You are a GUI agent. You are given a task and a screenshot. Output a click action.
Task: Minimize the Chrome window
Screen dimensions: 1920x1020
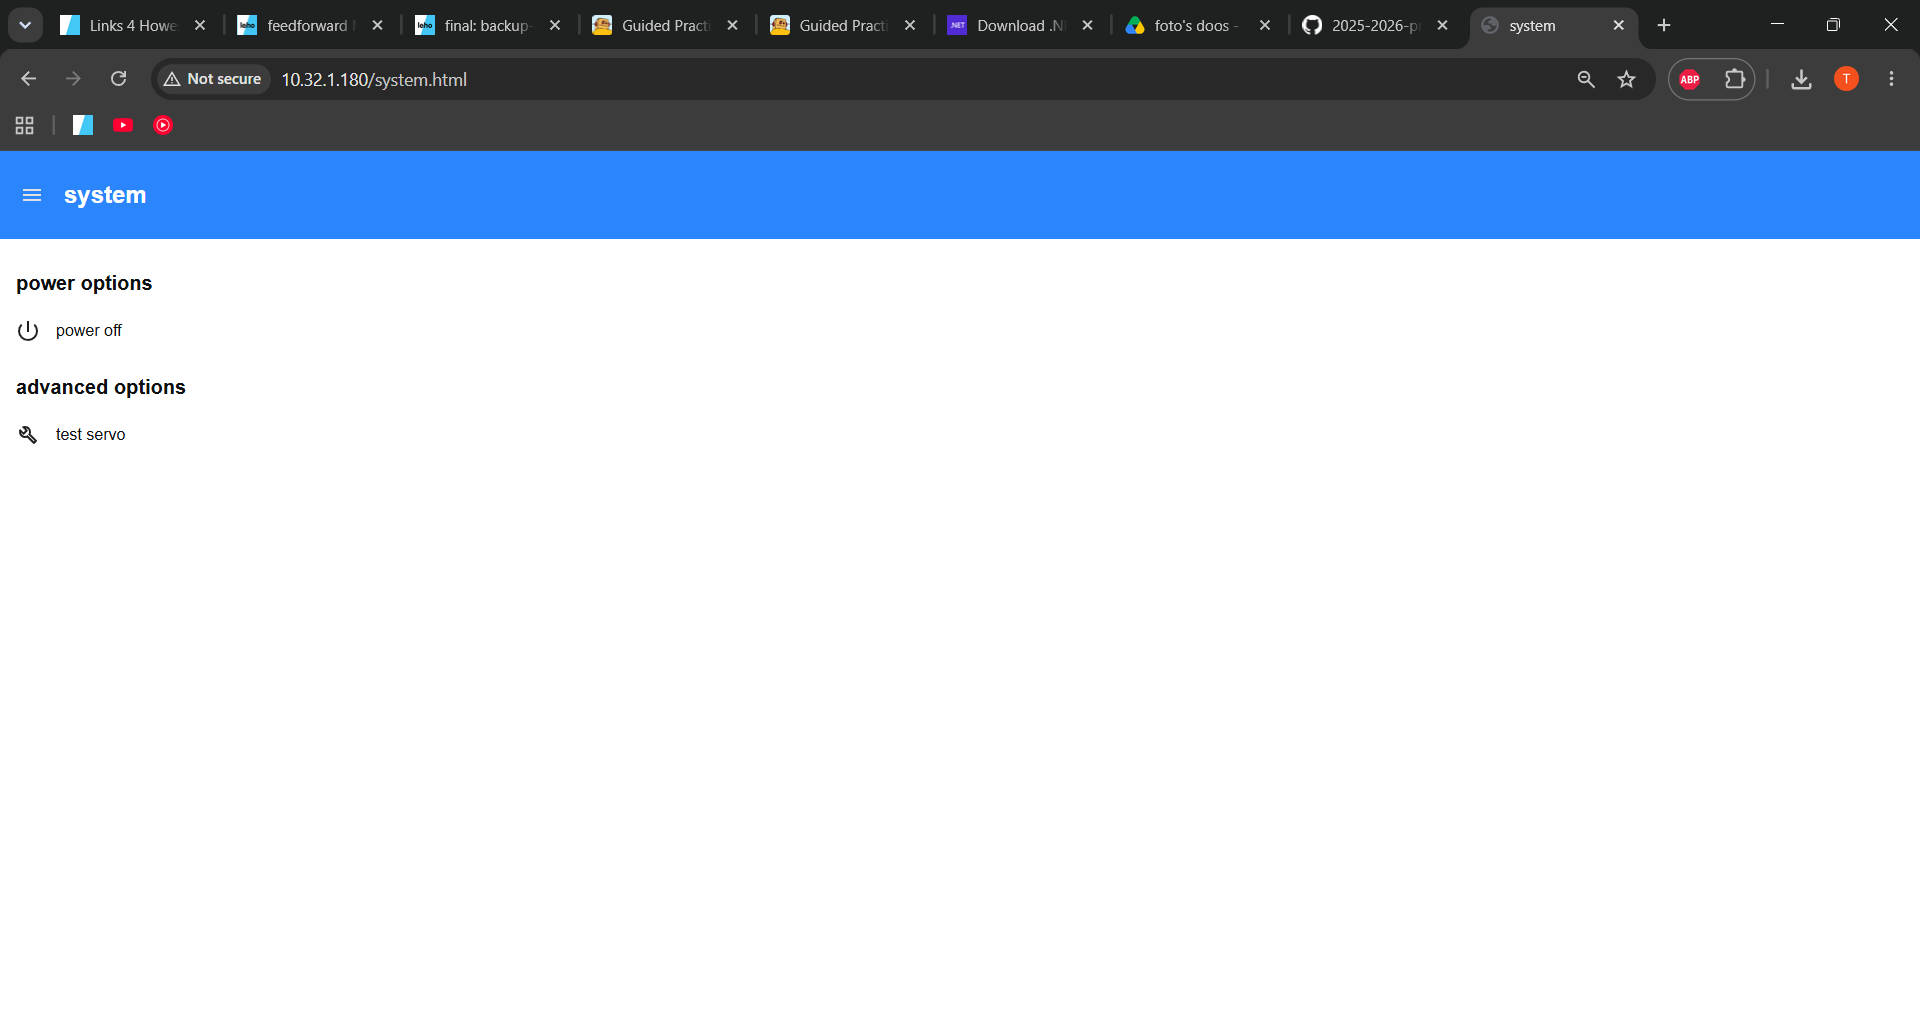pos(1777,25)
